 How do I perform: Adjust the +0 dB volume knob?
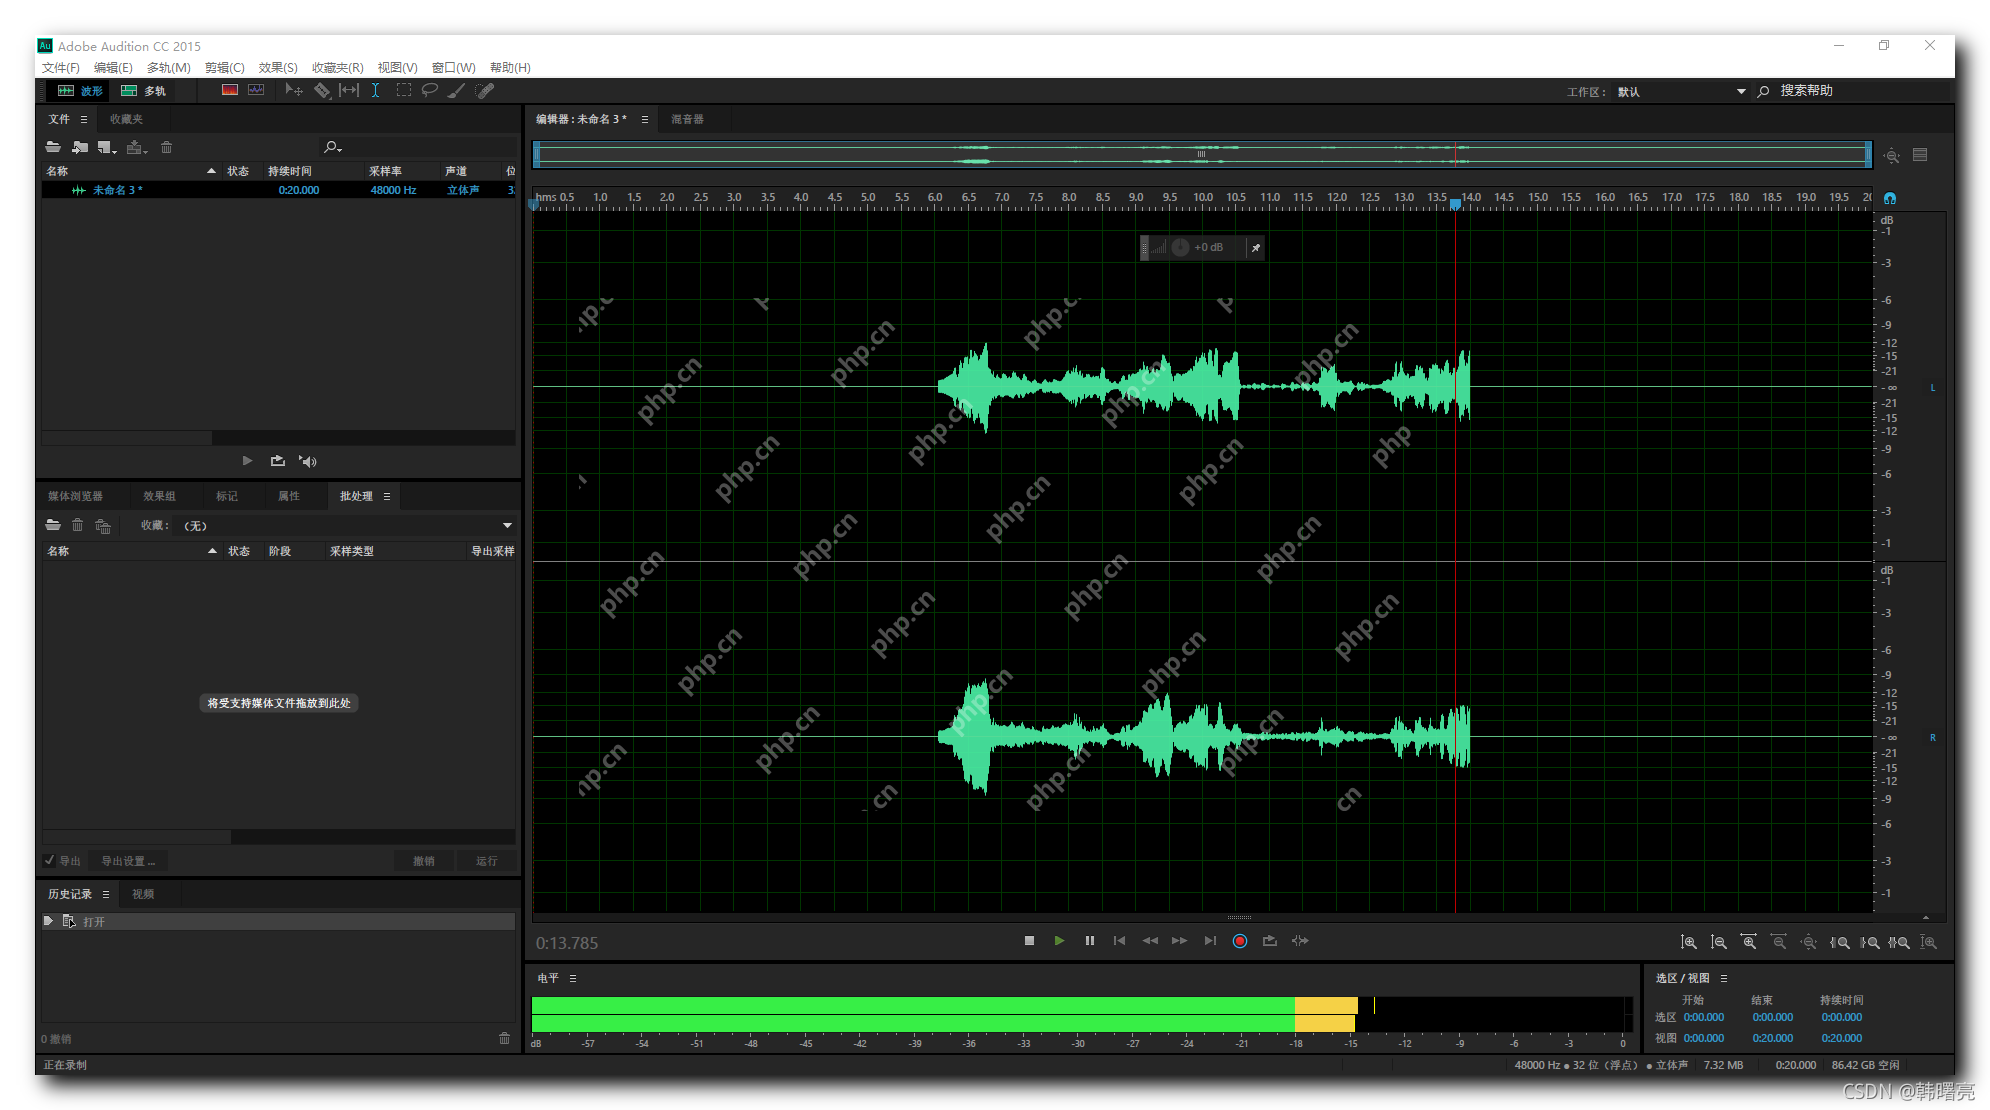coord(1180,247)
